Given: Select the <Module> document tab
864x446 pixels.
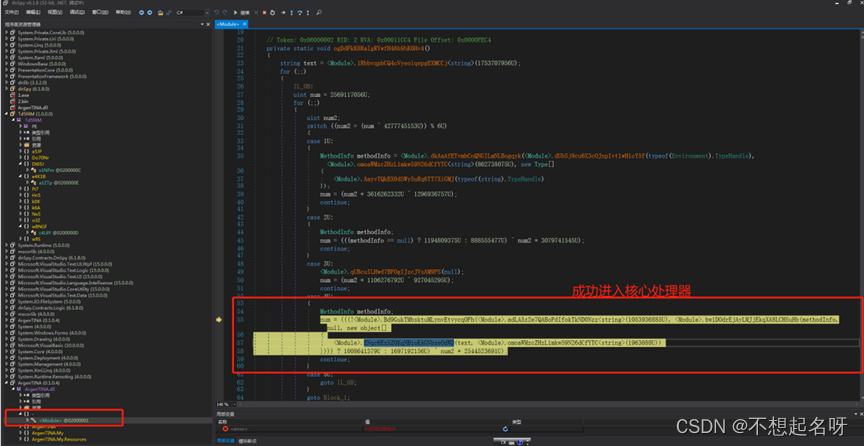Looking at the screenshot, I should 228,24.
